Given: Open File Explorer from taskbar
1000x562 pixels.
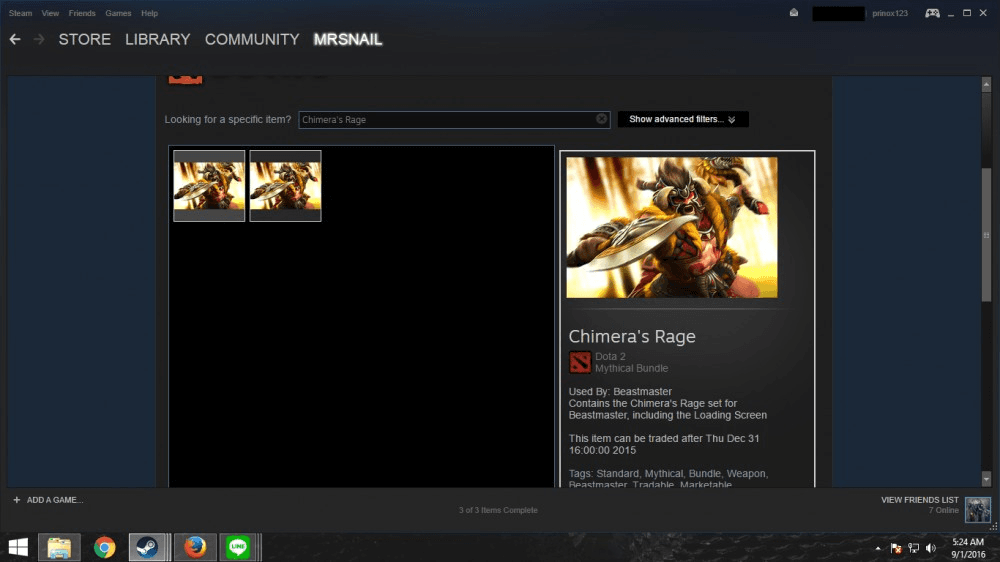Looking at the screenshot, I should click(59, 547).
